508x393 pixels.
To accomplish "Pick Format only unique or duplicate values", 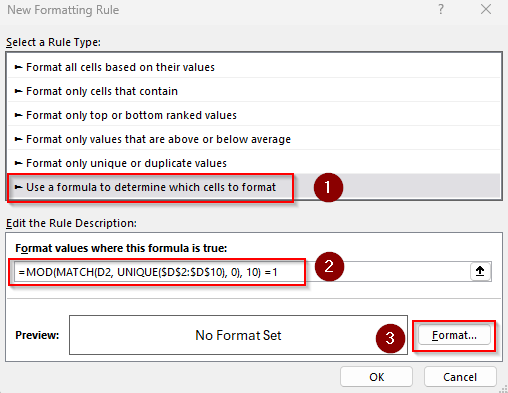I will [254, 163].
